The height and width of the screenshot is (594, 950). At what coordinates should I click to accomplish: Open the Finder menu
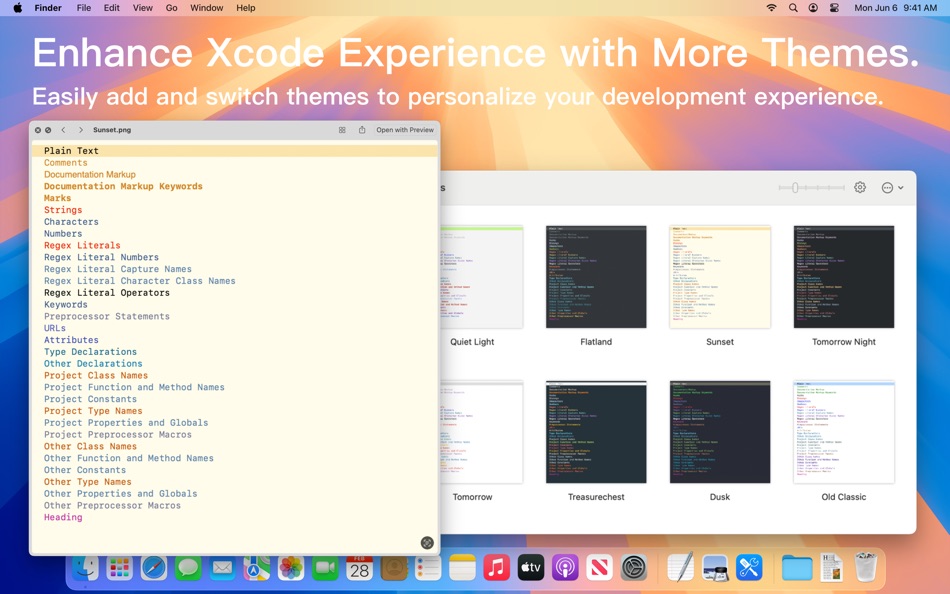tap(48, 8)
